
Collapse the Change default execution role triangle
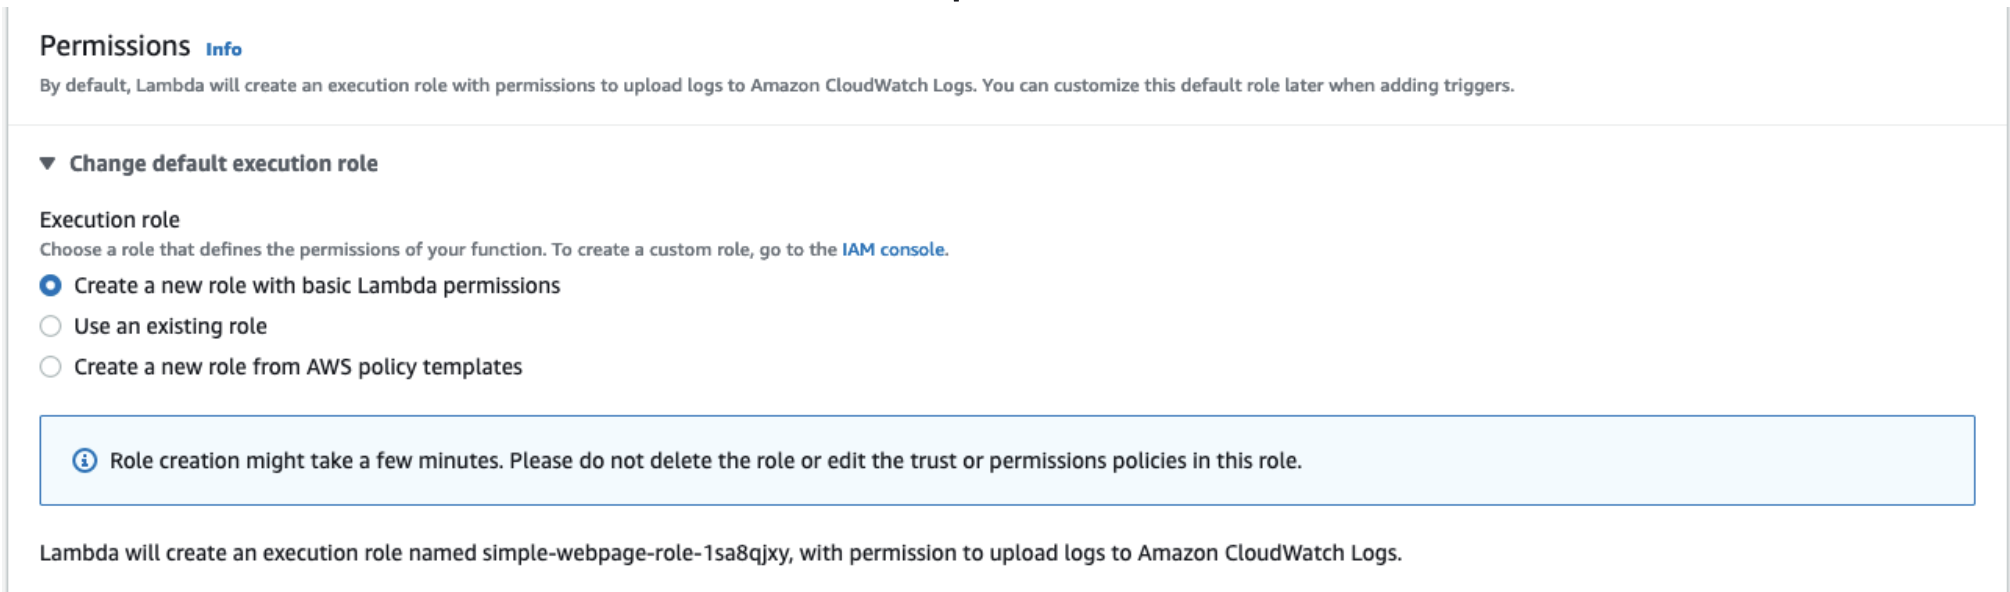47,163
